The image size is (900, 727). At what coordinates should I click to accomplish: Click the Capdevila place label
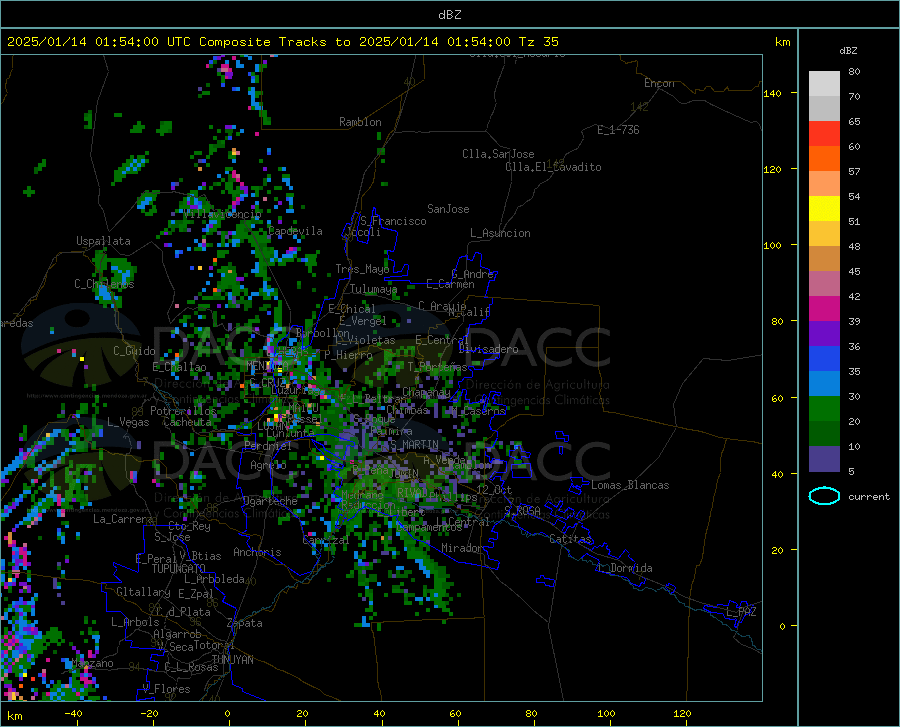pos(295,231)
